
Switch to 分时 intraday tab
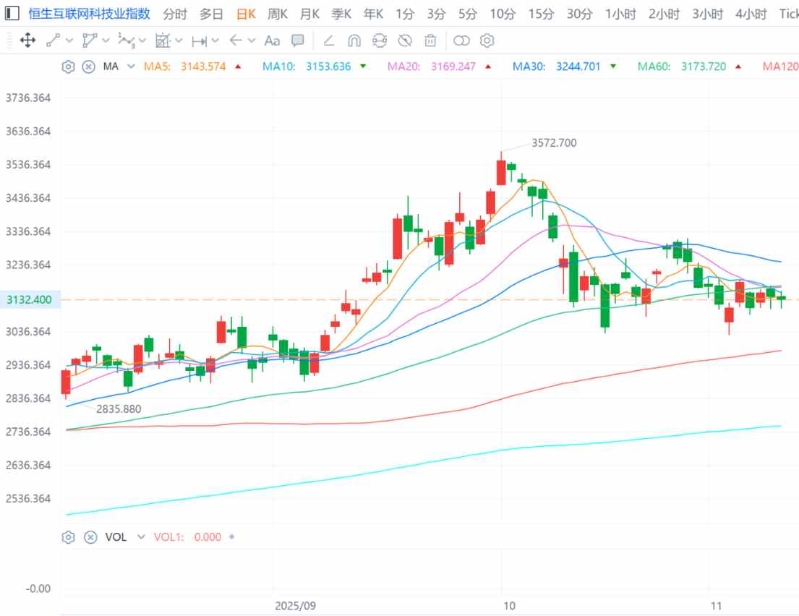click(174, 14)
